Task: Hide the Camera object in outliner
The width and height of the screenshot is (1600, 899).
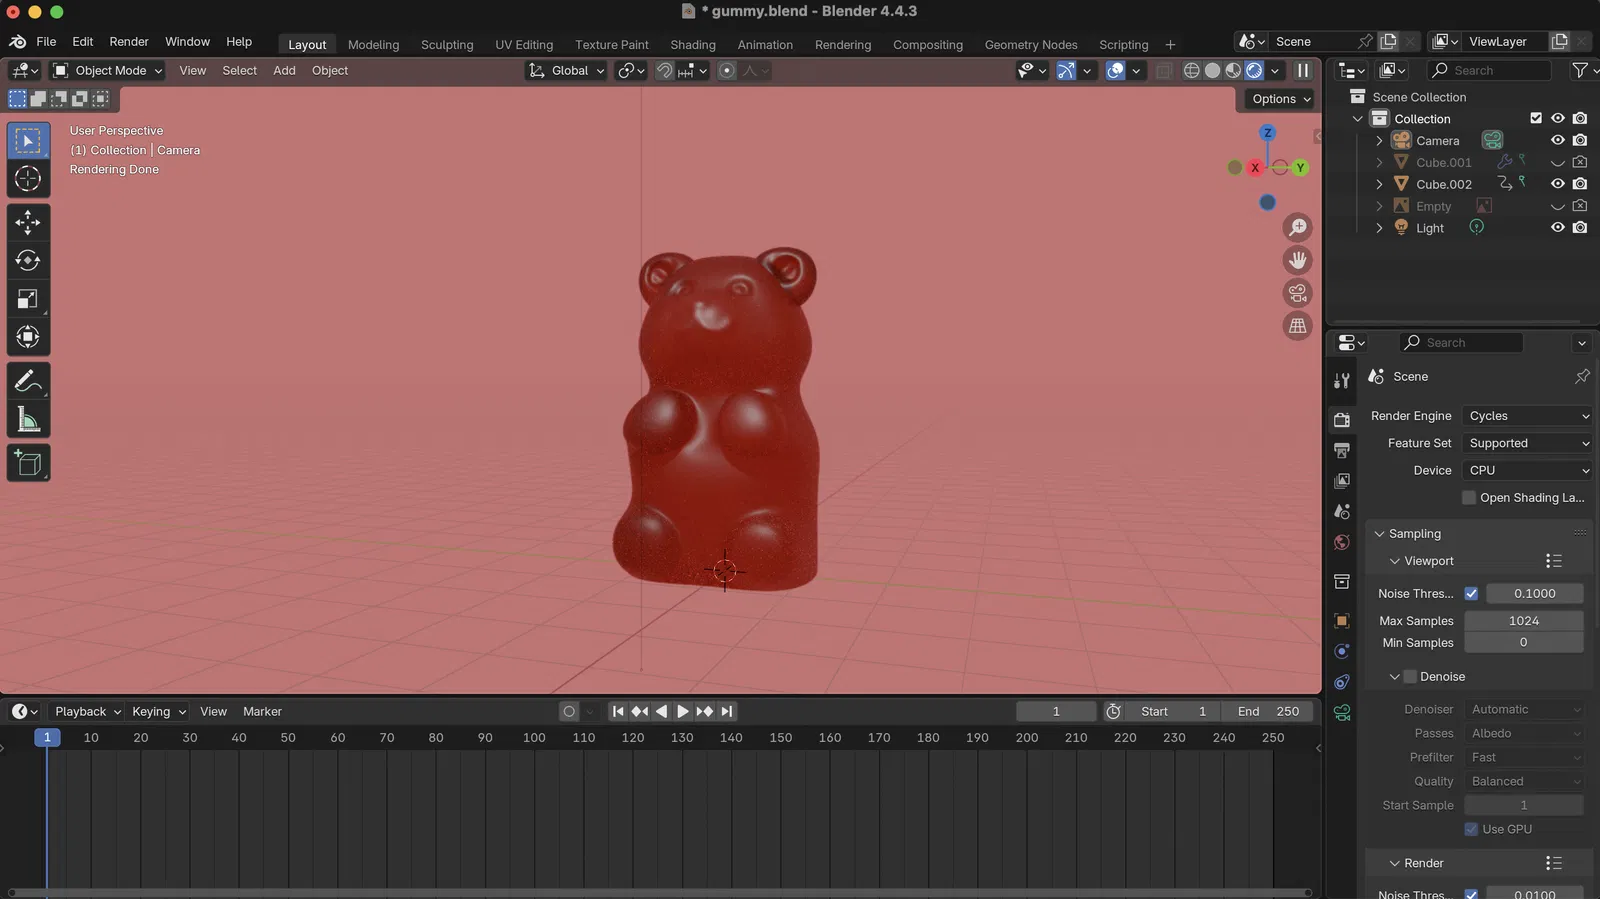Action: tap(1557, 141)
